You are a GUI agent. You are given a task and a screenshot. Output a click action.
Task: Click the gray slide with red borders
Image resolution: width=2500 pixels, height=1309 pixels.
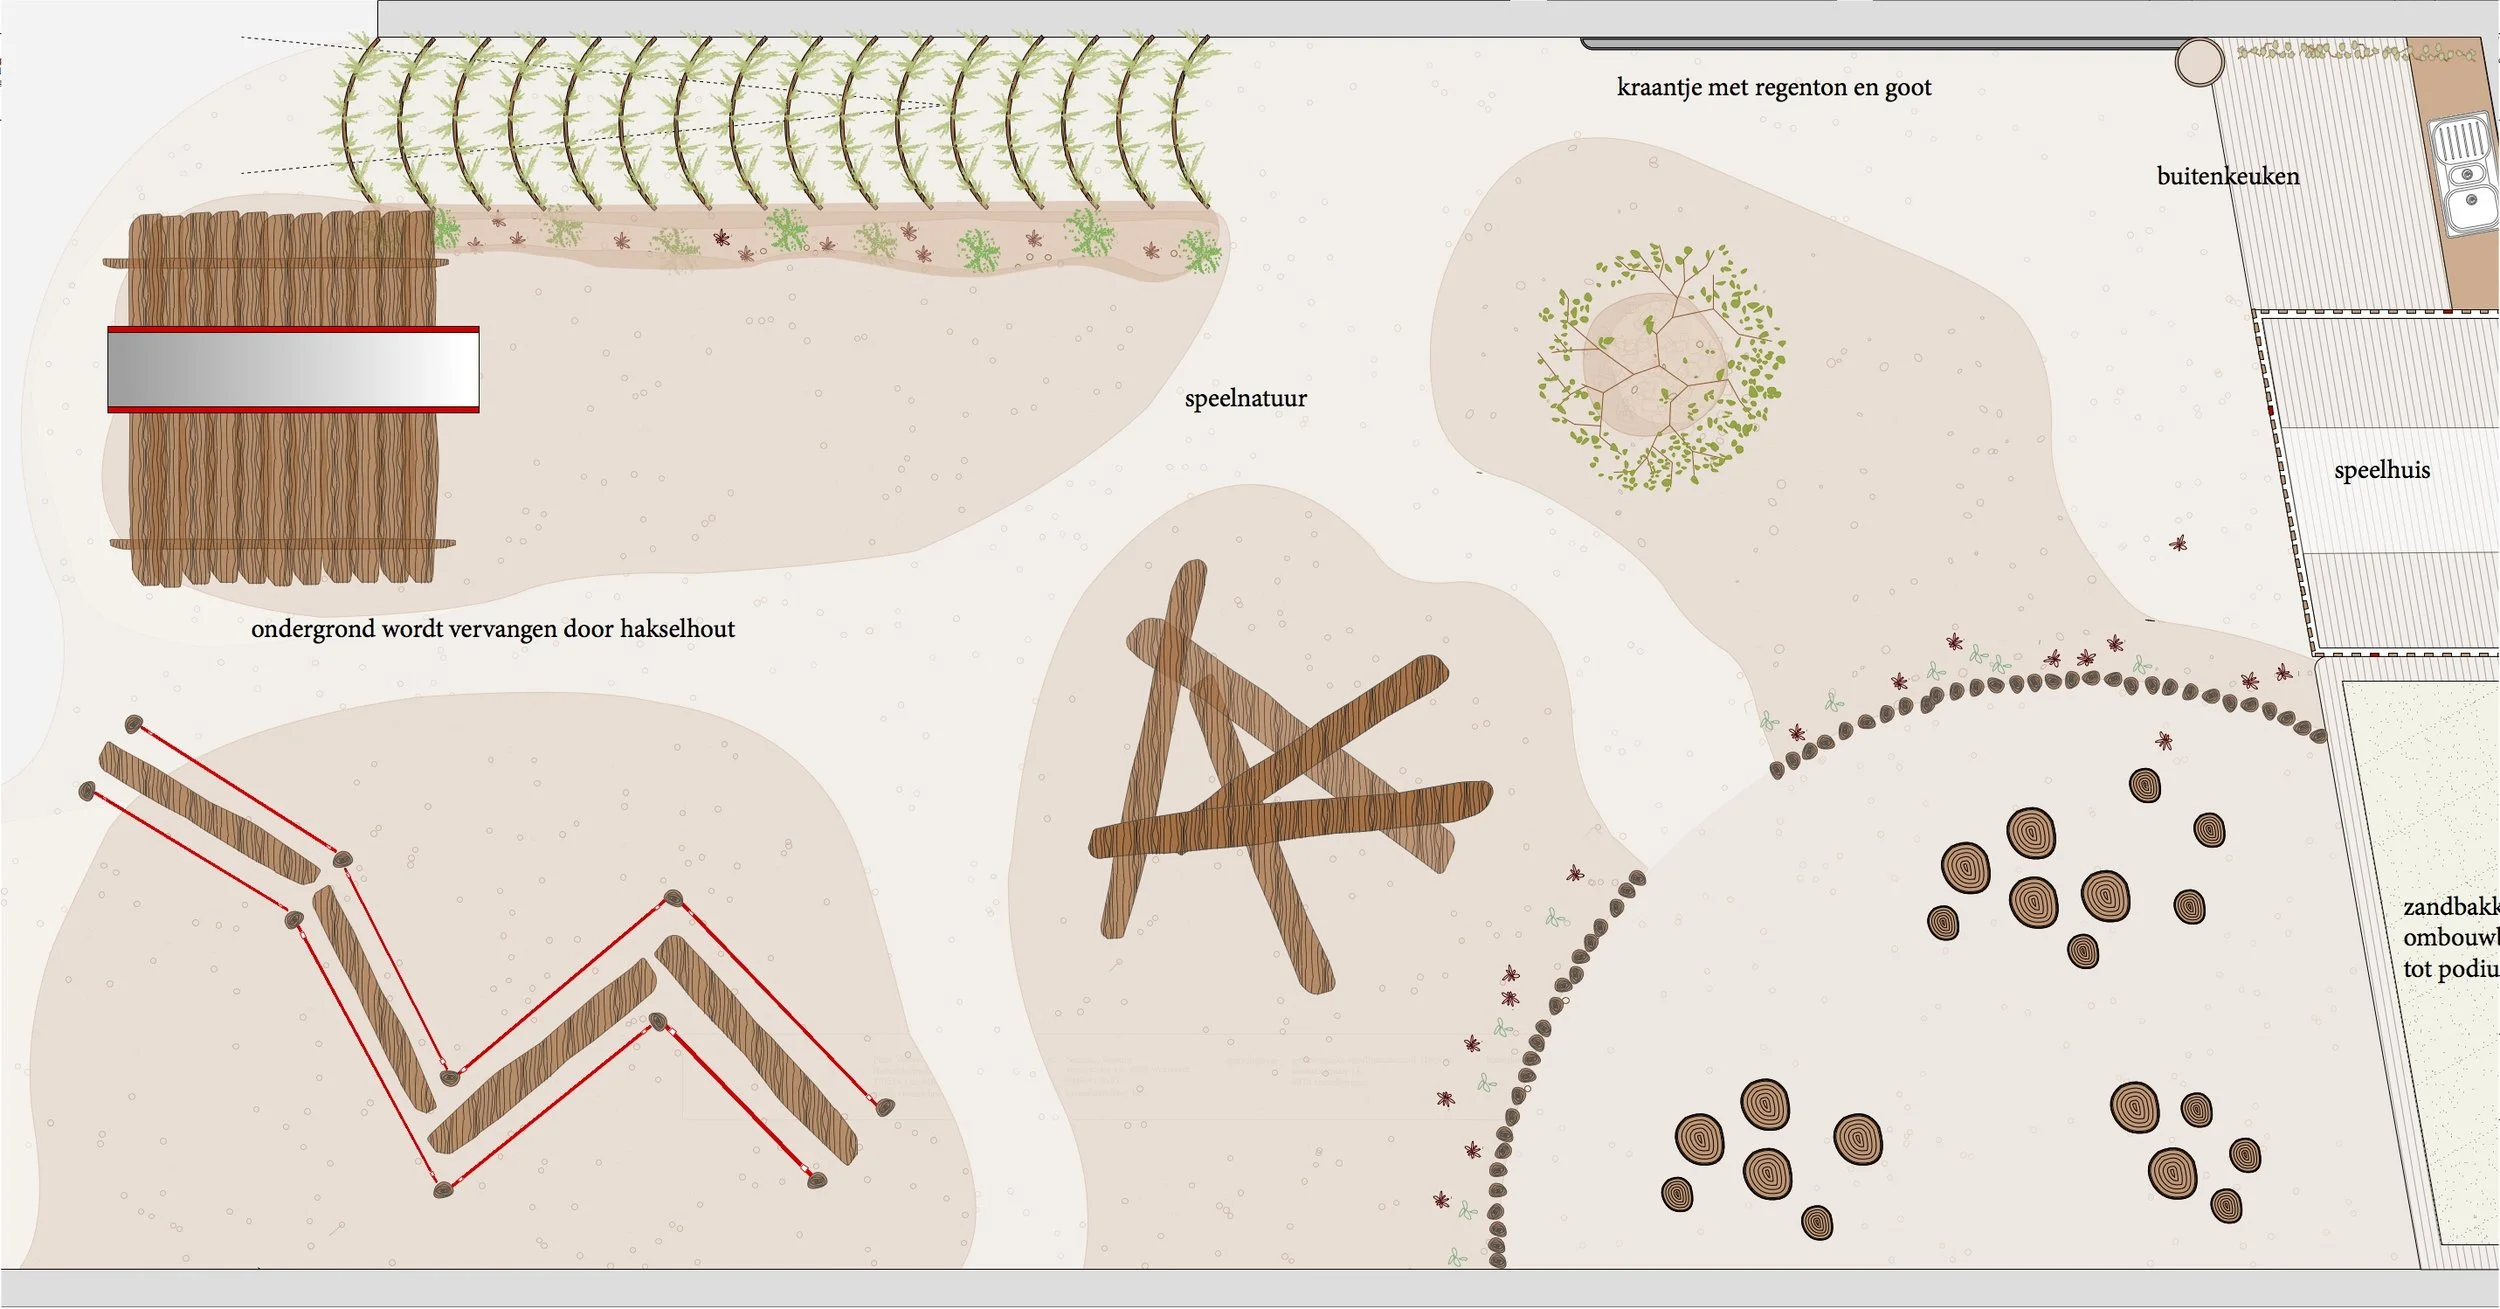[293, 369]
